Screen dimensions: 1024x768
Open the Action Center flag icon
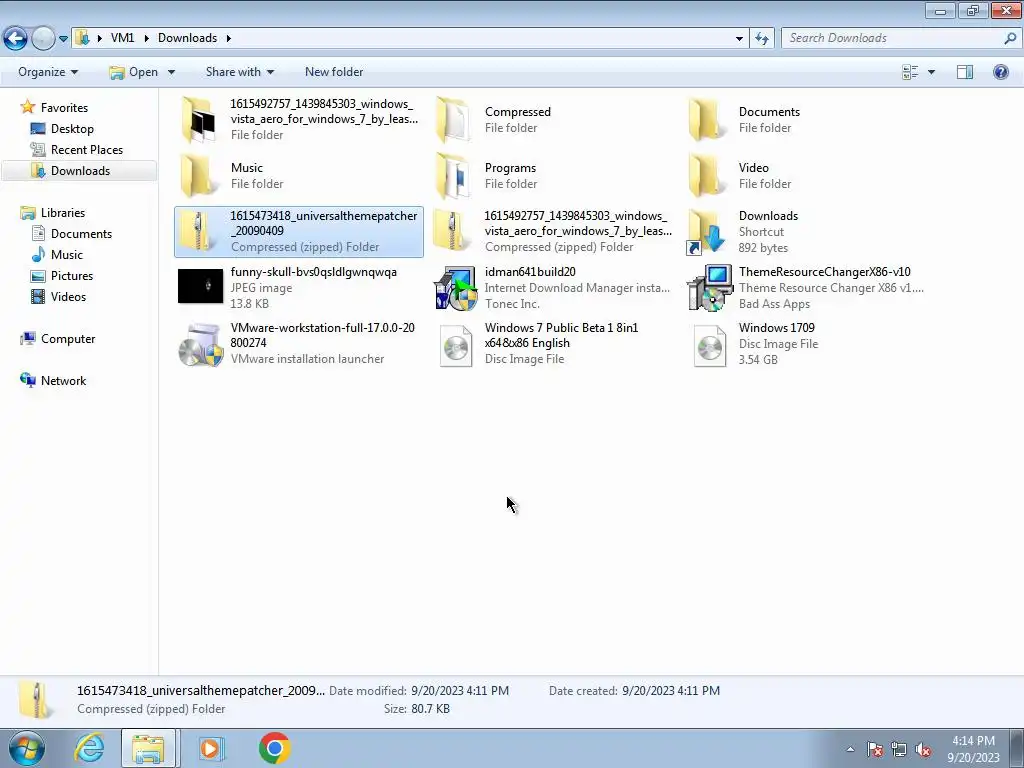[x=875, y=749]
